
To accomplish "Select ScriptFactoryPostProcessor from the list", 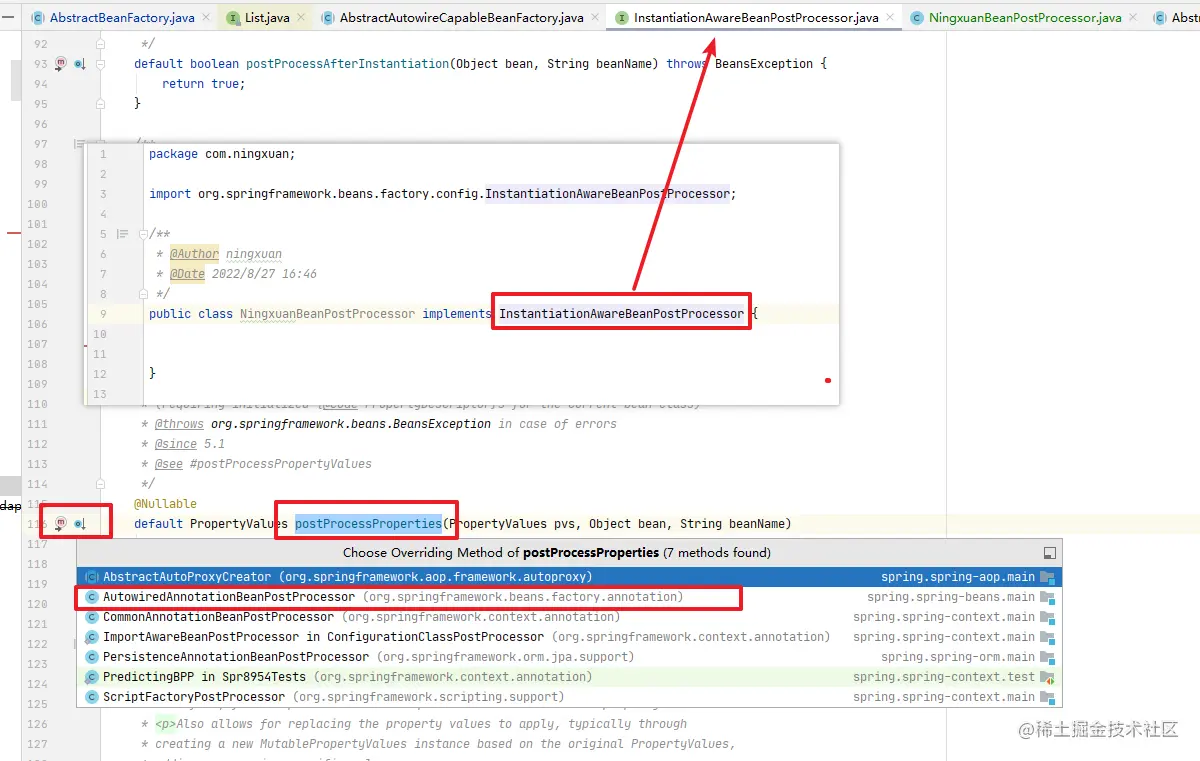I will tap(569, 697).
